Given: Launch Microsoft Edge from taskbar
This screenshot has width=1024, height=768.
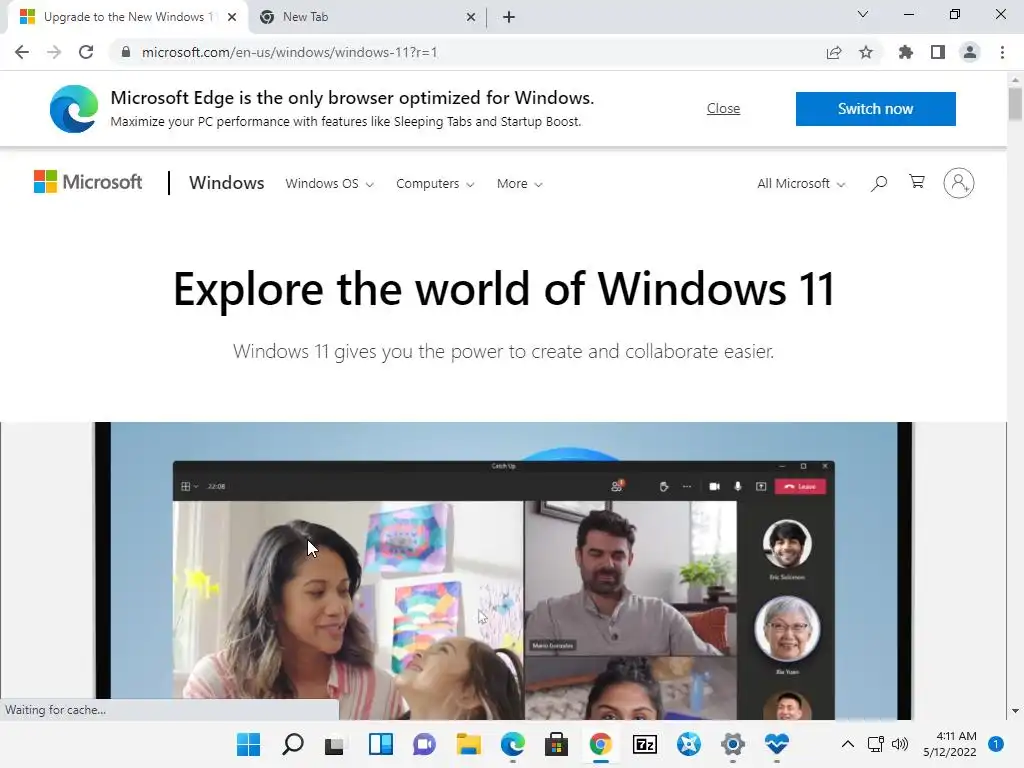Looking at the screenshot, I should [513, 744].
